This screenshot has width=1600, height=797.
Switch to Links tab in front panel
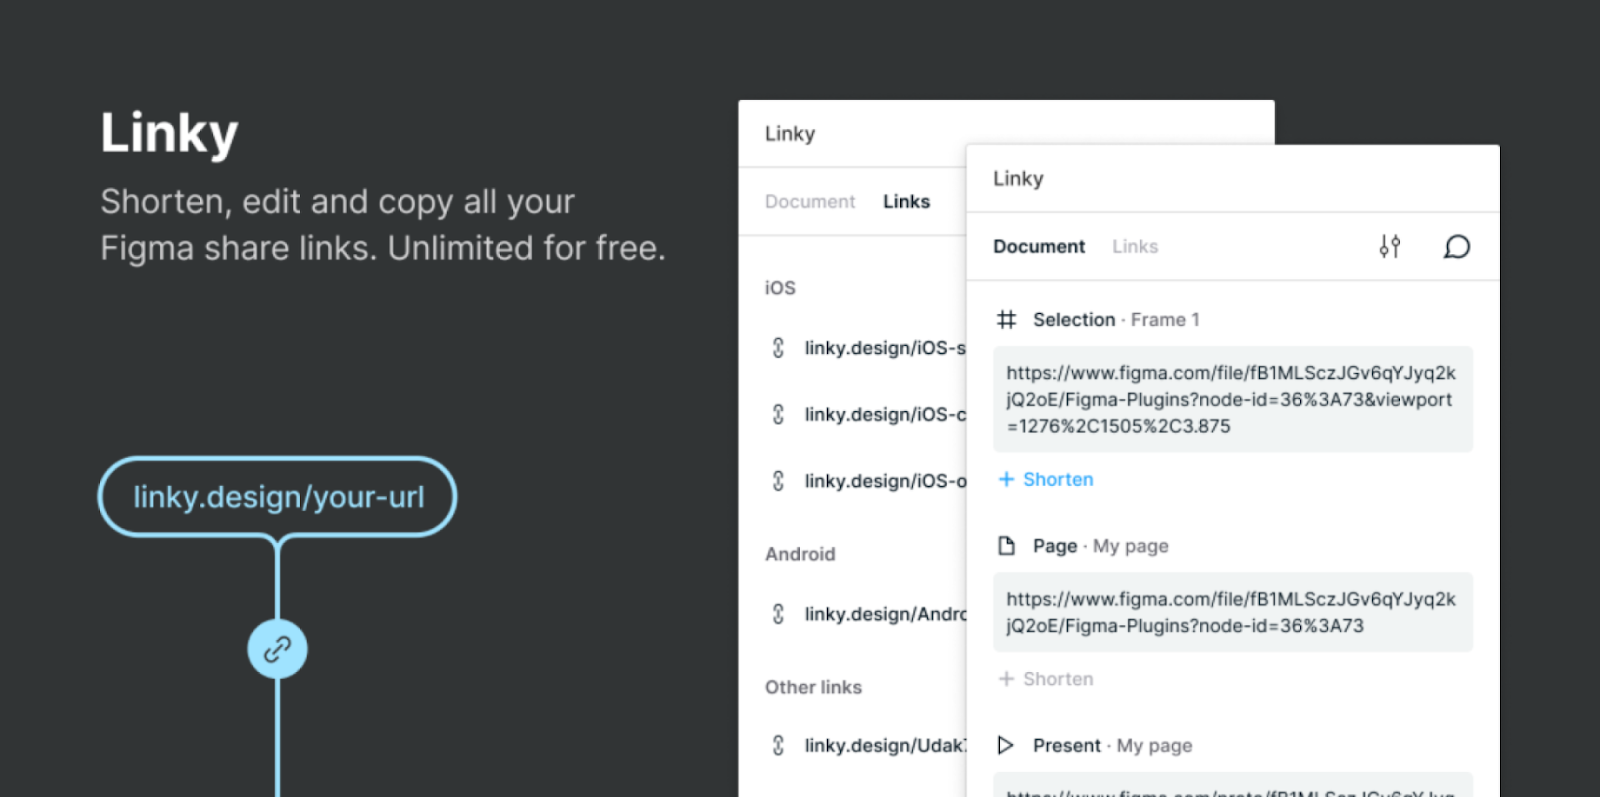(1135, 246)
